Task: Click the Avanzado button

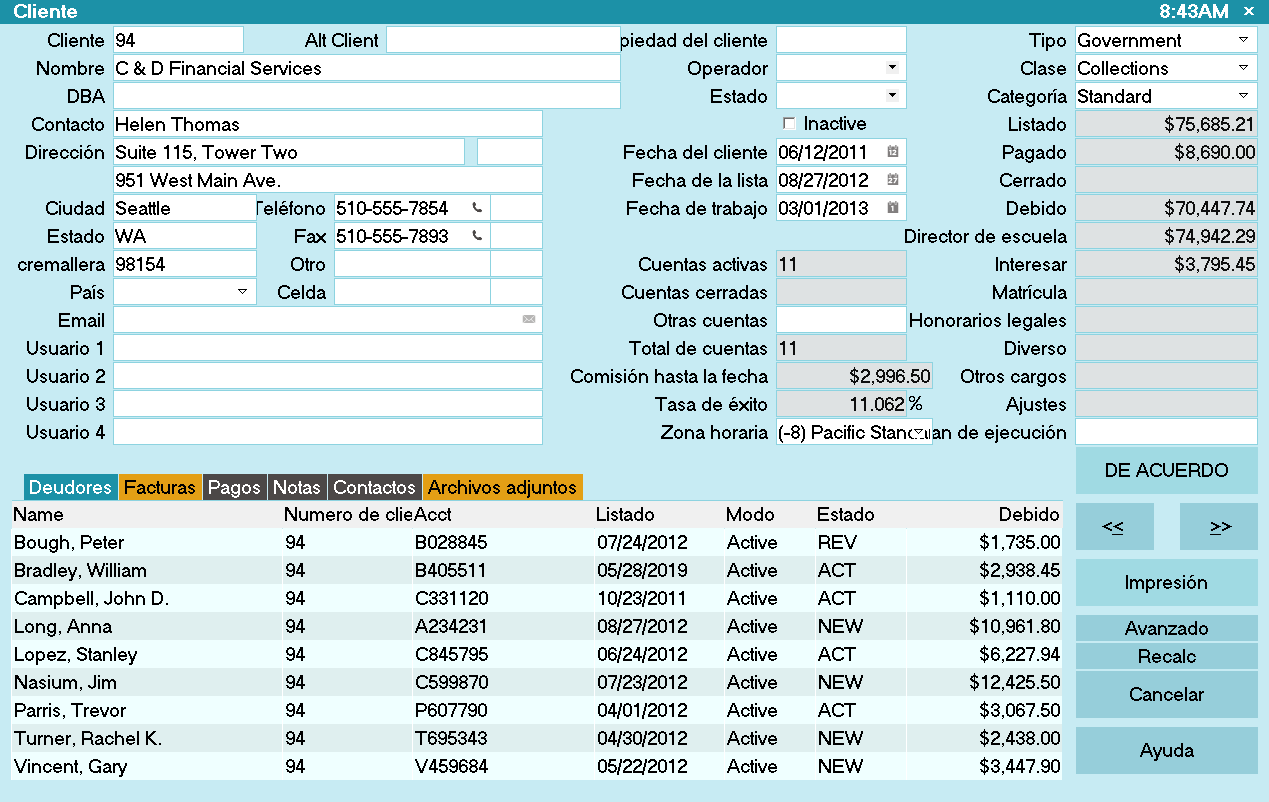Action: point(1167,628)
